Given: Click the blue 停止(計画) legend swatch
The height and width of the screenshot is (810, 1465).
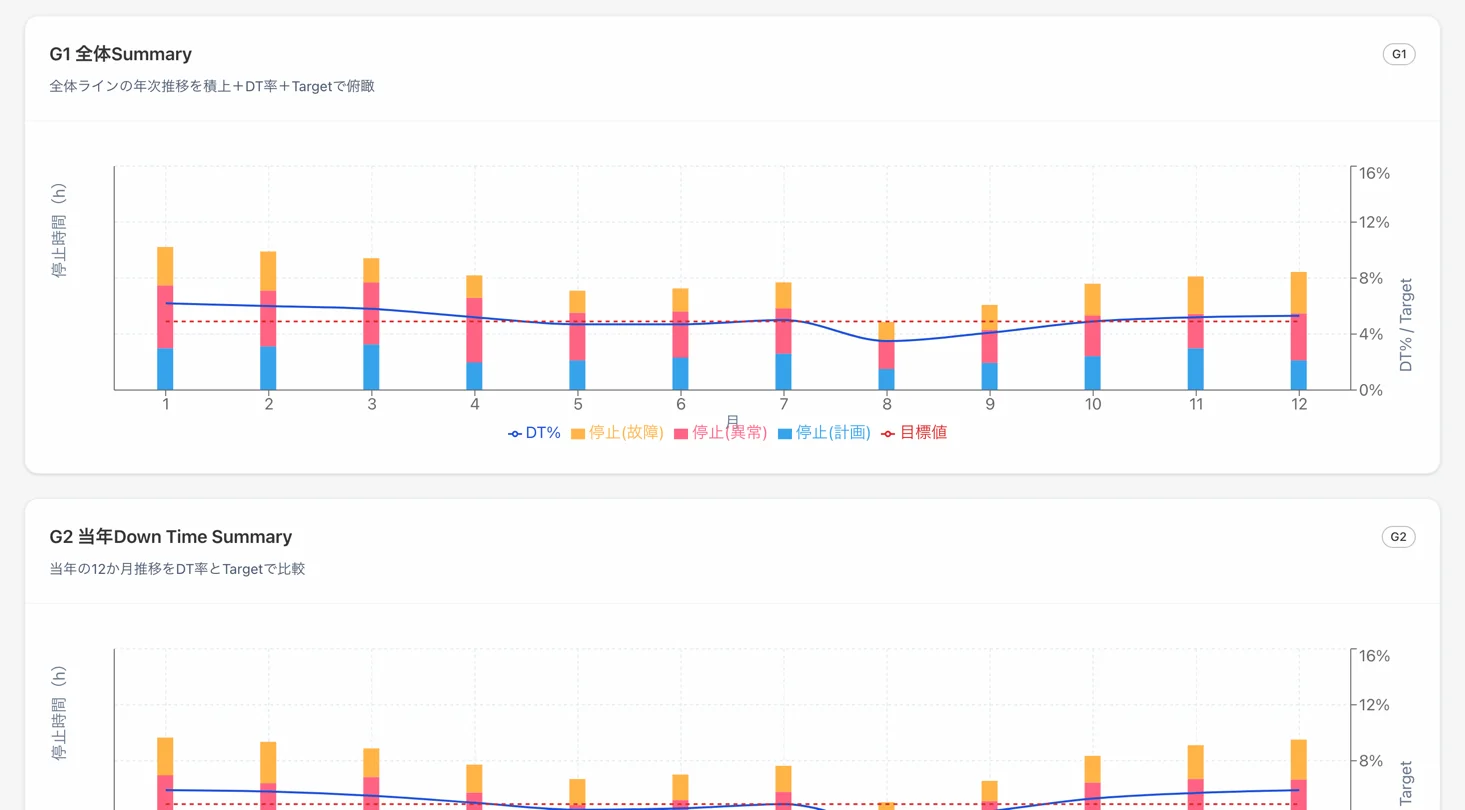Looking at the screenshot, I should [785, 434].
